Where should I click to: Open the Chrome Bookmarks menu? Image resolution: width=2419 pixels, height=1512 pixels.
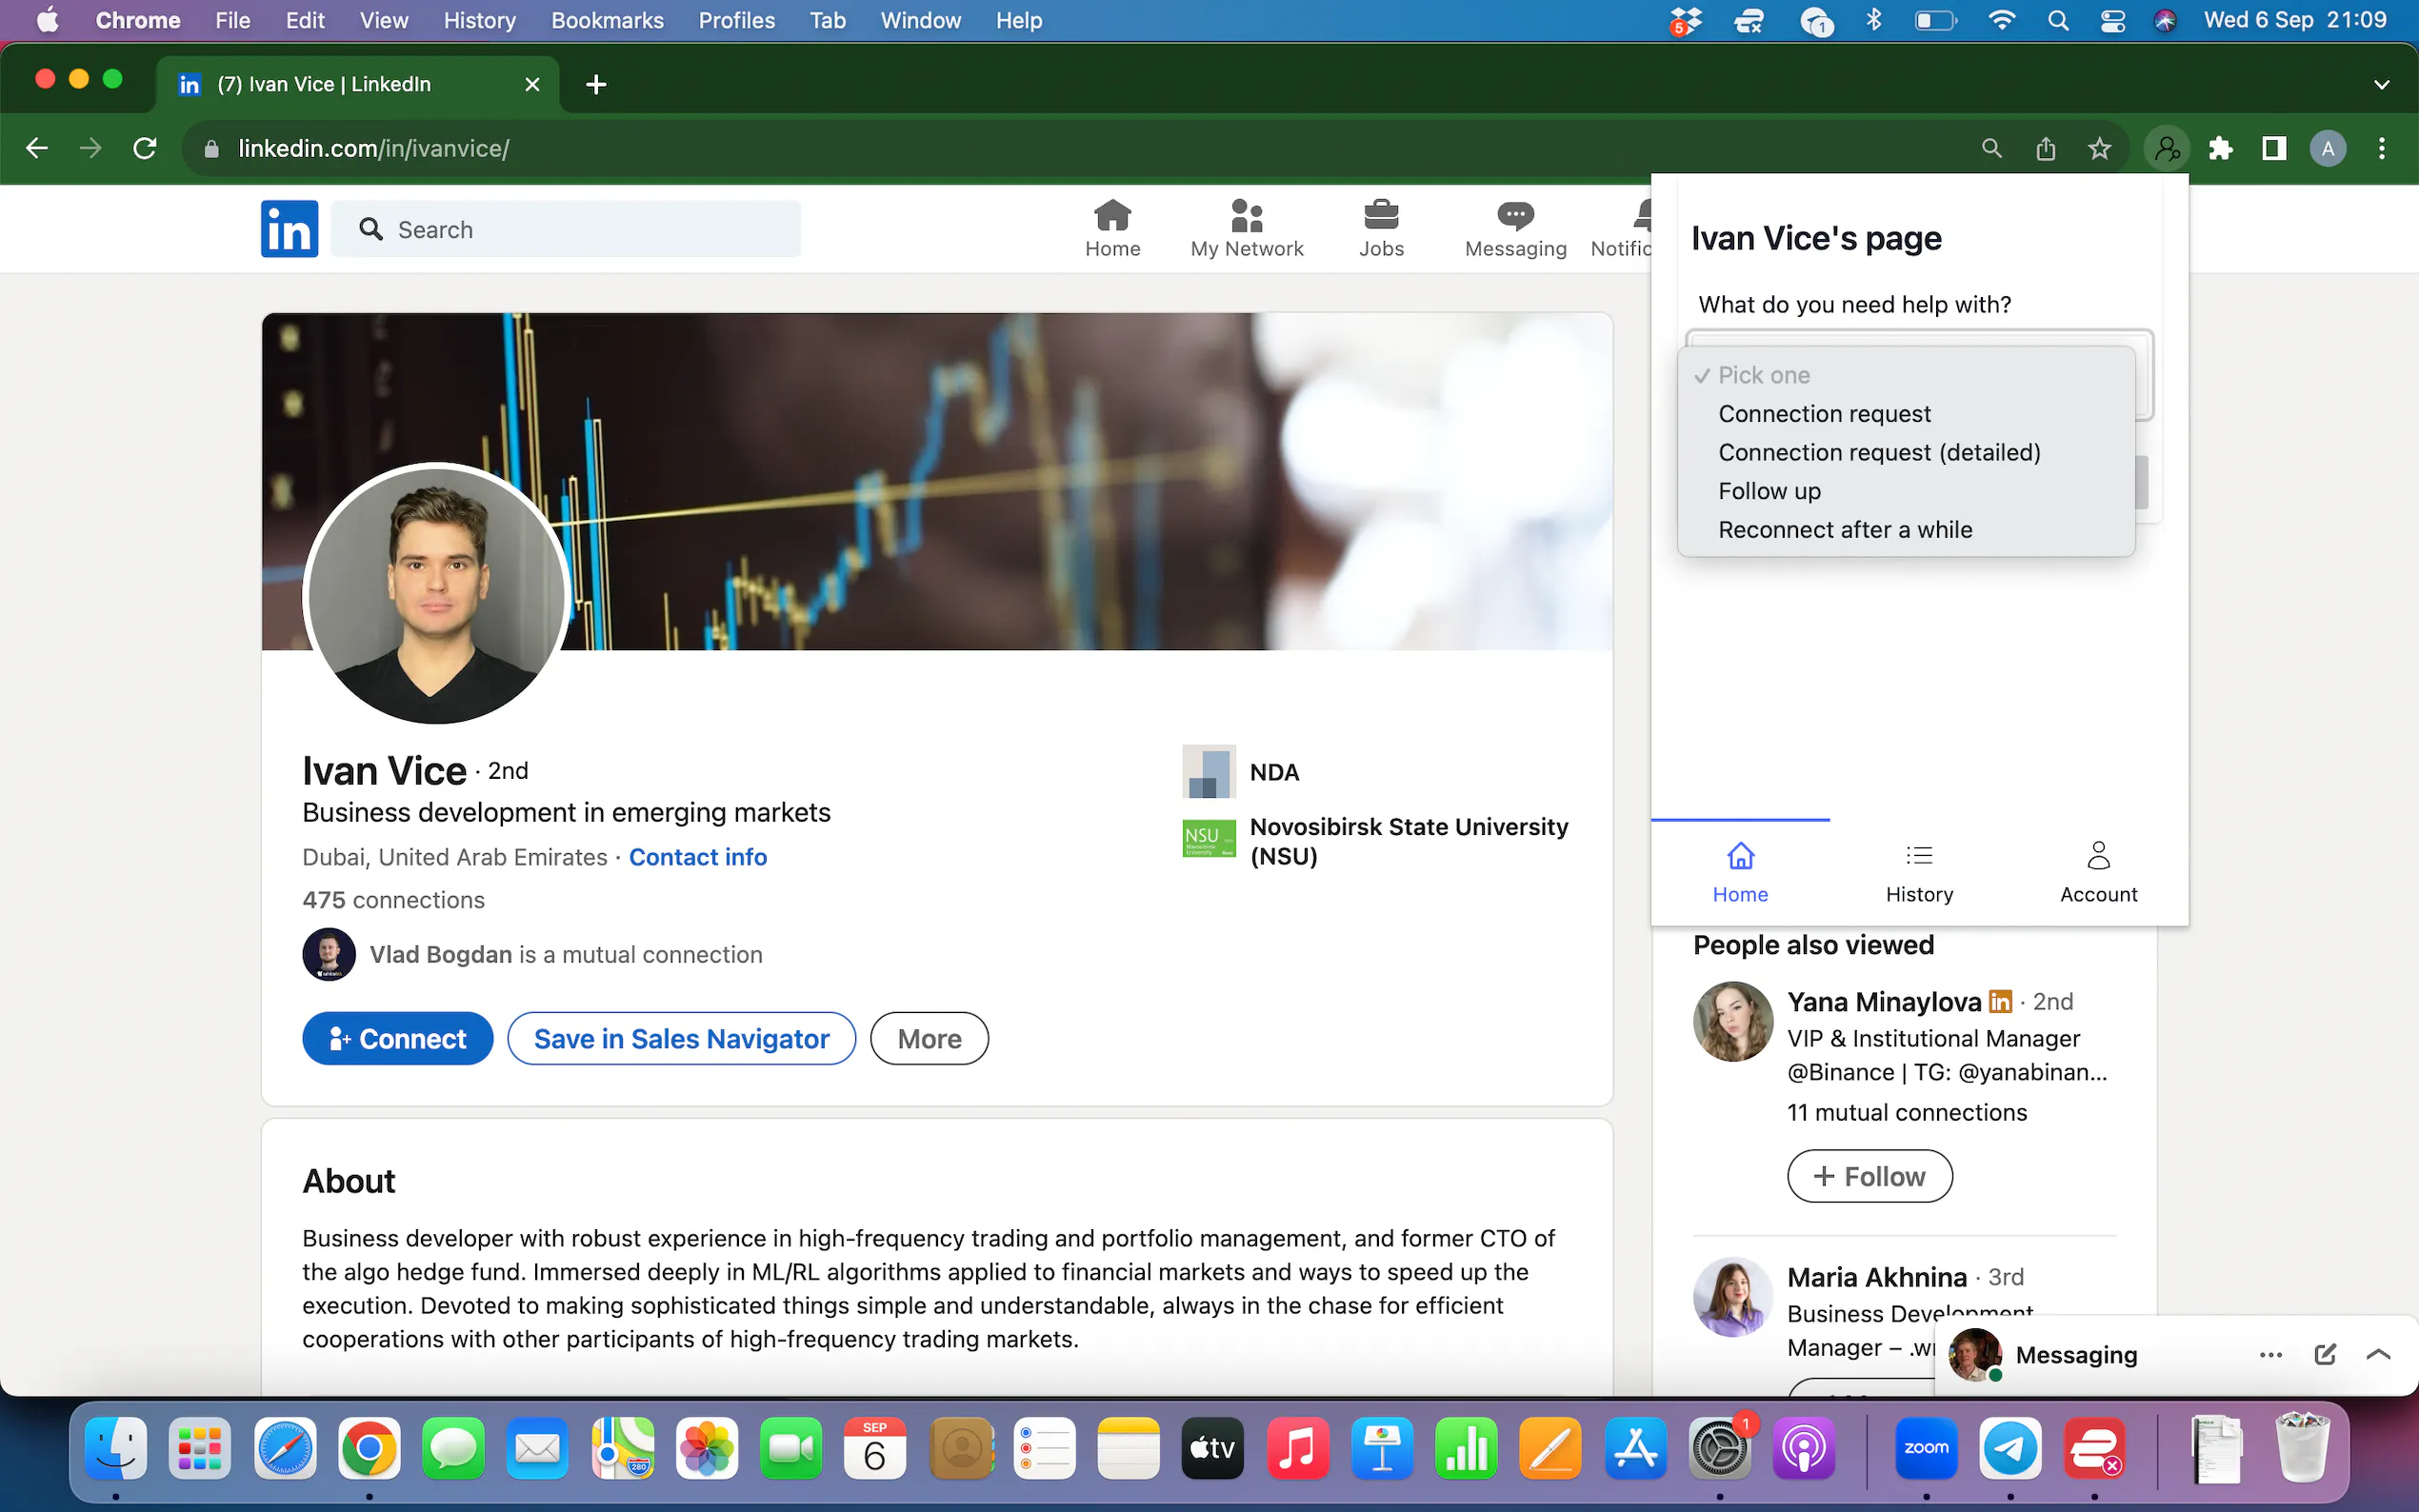click(x=607, y=20)
